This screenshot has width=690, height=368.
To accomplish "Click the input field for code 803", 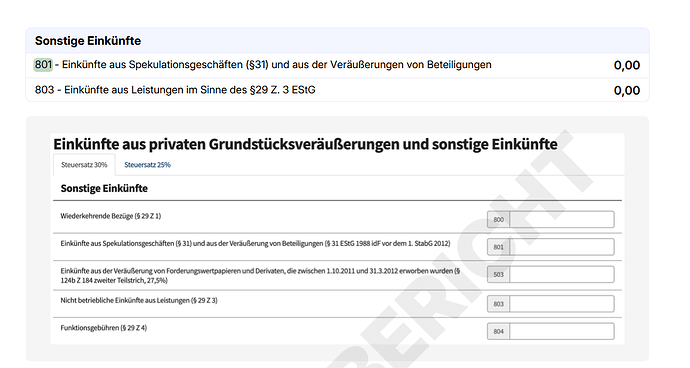I will click(562, 304).
